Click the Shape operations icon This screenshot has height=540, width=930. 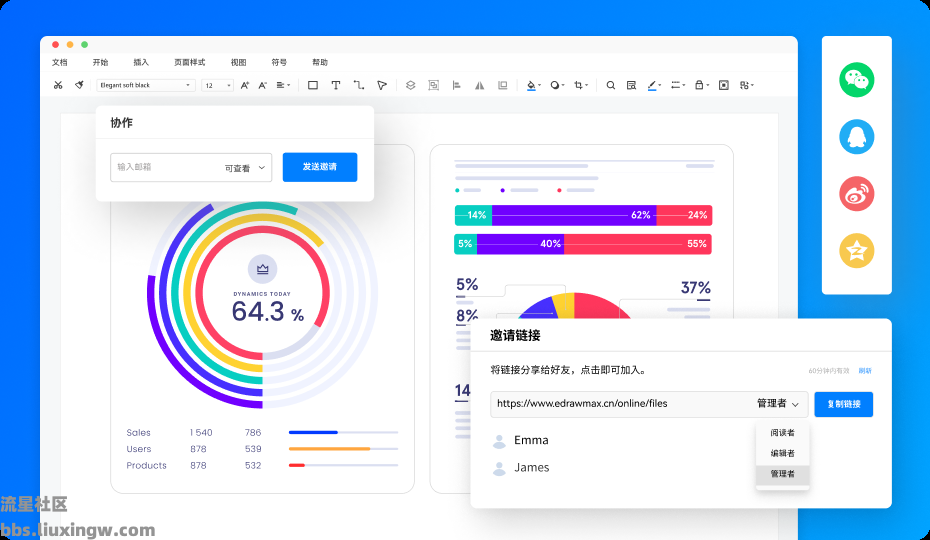tap(745, 85)
